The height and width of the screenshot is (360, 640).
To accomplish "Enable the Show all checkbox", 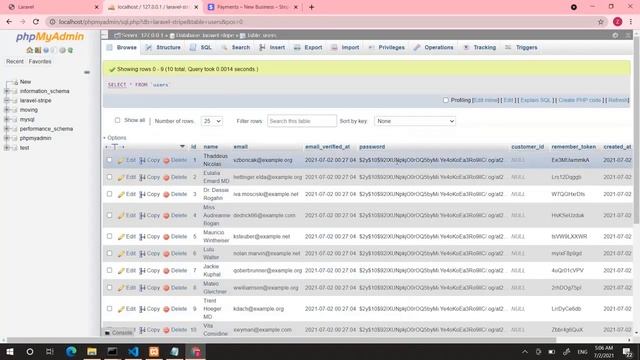I will (118, 120).
